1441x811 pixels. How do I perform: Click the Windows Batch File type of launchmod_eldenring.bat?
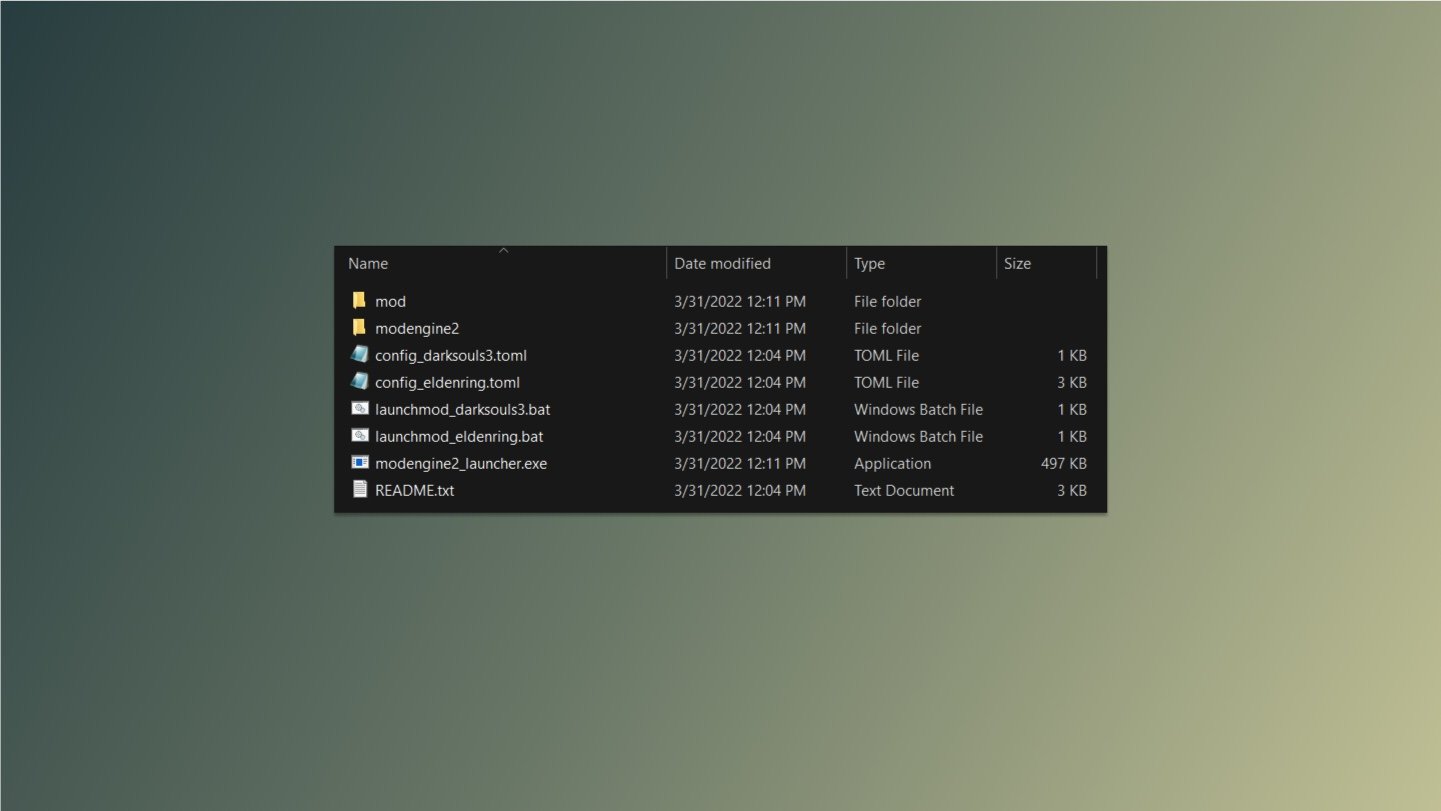coord(919,436)
